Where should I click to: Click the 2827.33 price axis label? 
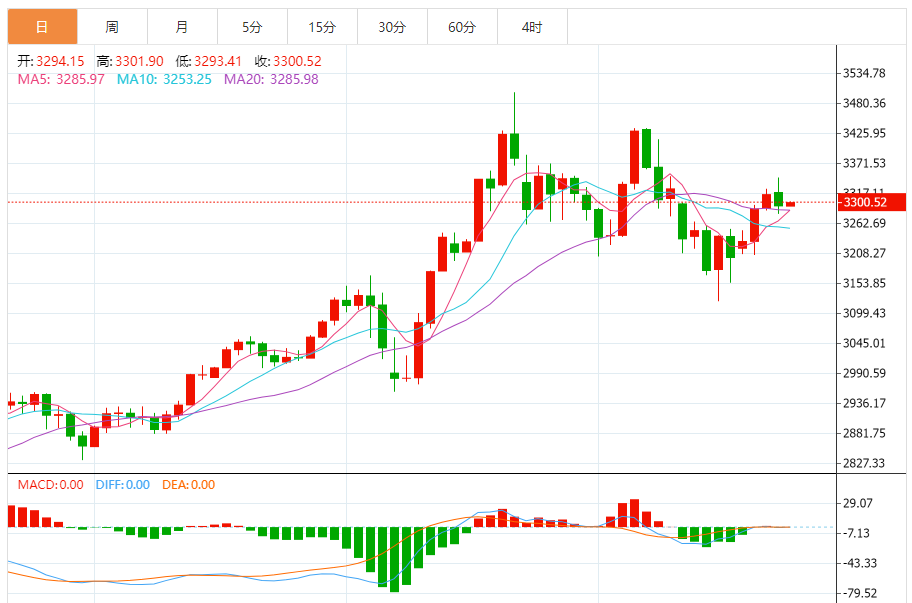[864, 463]
